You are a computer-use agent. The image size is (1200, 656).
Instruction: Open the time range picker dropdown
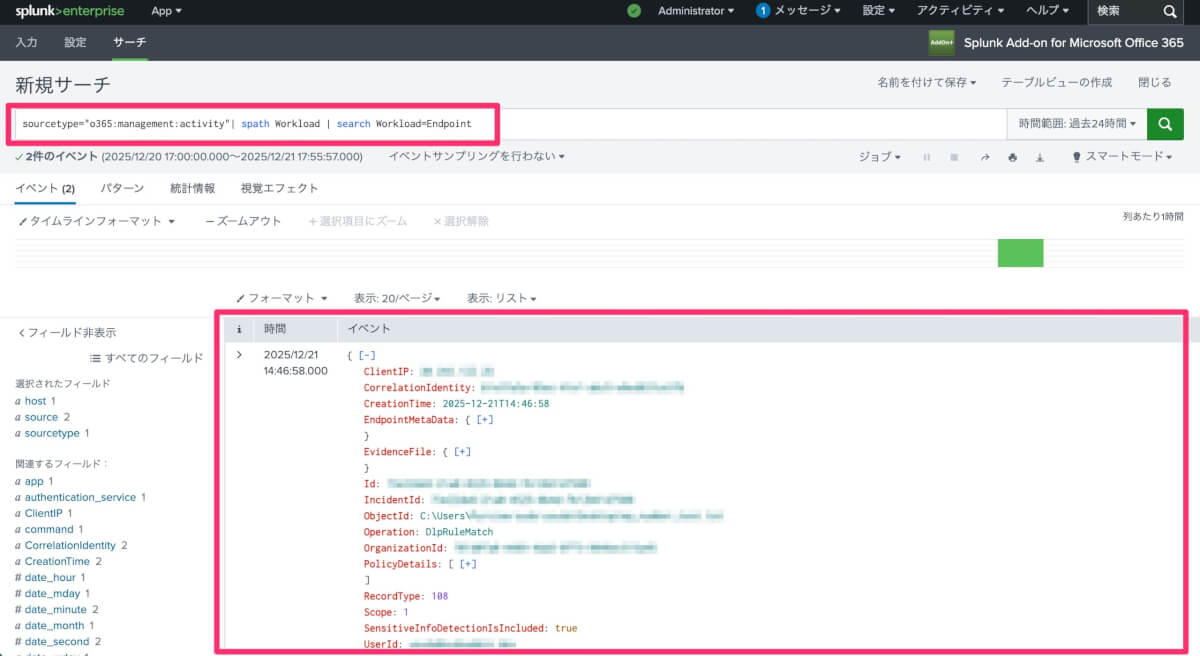coord(1076,124)
